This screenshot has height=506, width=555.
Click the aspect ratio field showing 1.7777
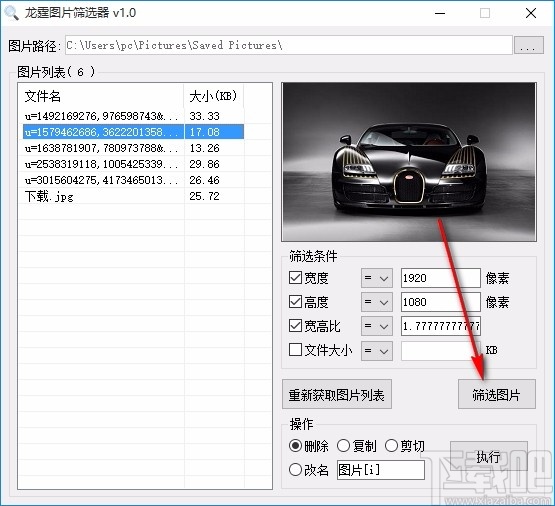(x=441, y=326)
